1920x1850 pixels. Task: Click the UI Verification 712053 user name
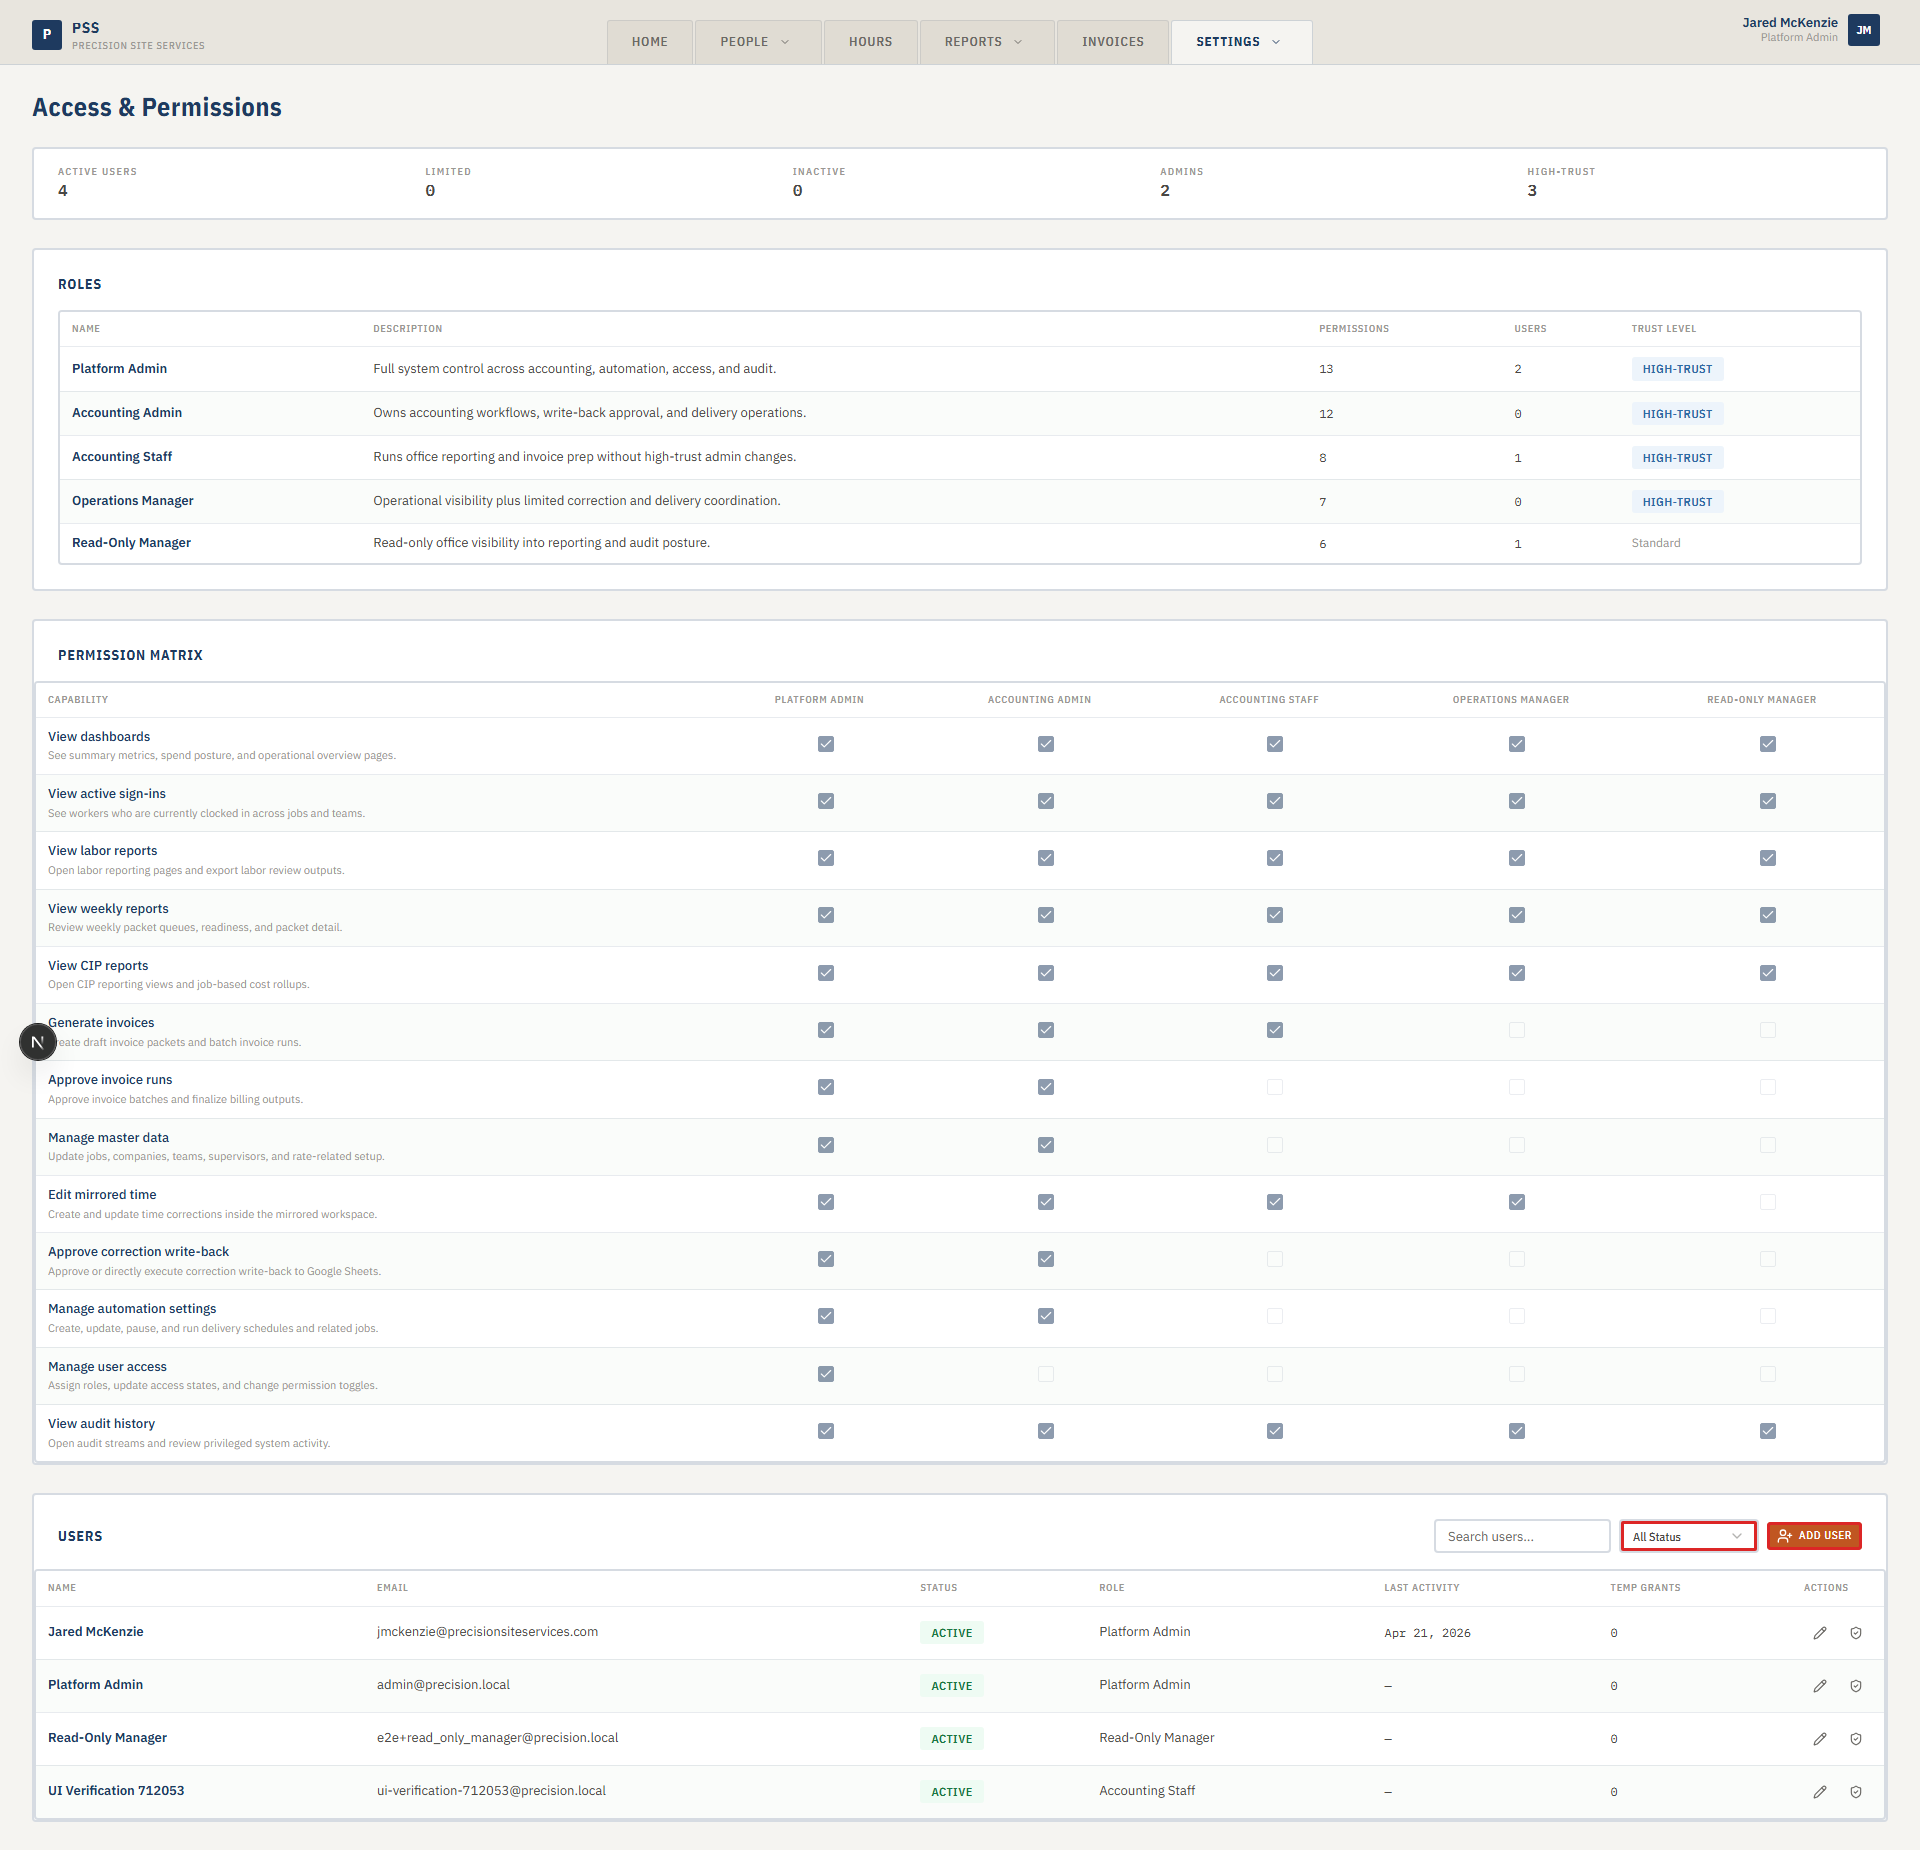click(116, 1791)
